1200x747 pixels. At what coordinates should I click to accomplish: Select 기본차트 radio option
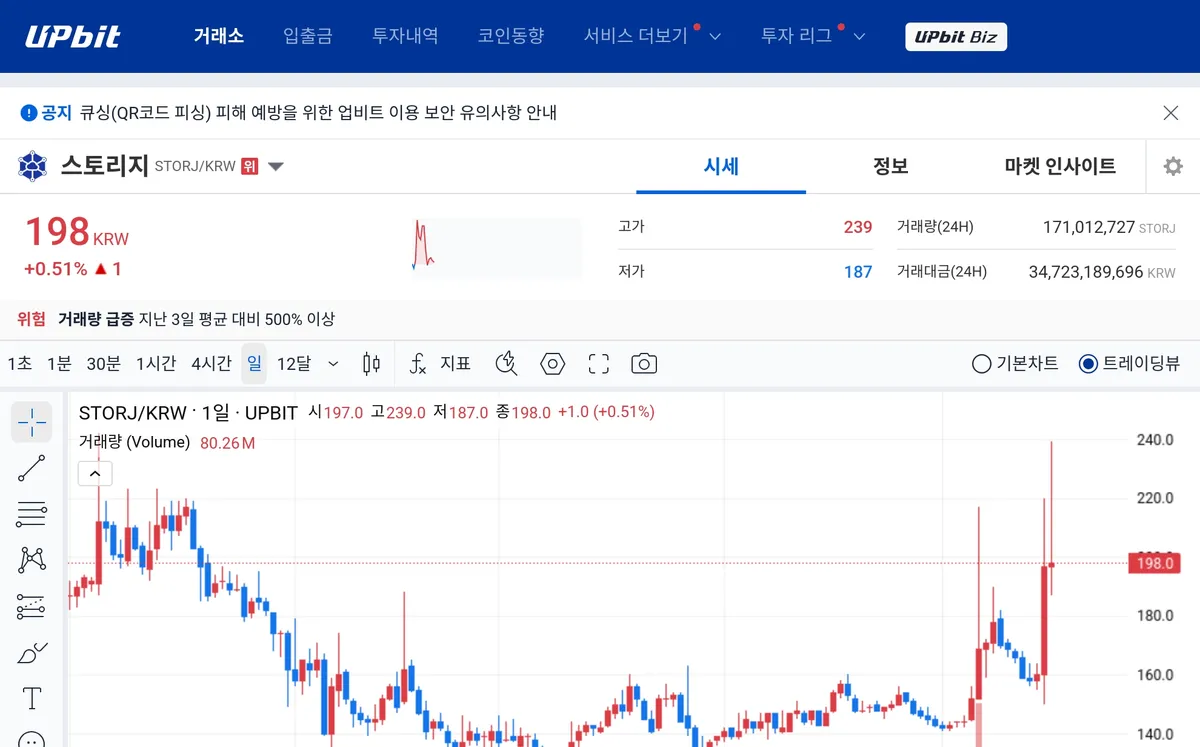pos(1015,364)
